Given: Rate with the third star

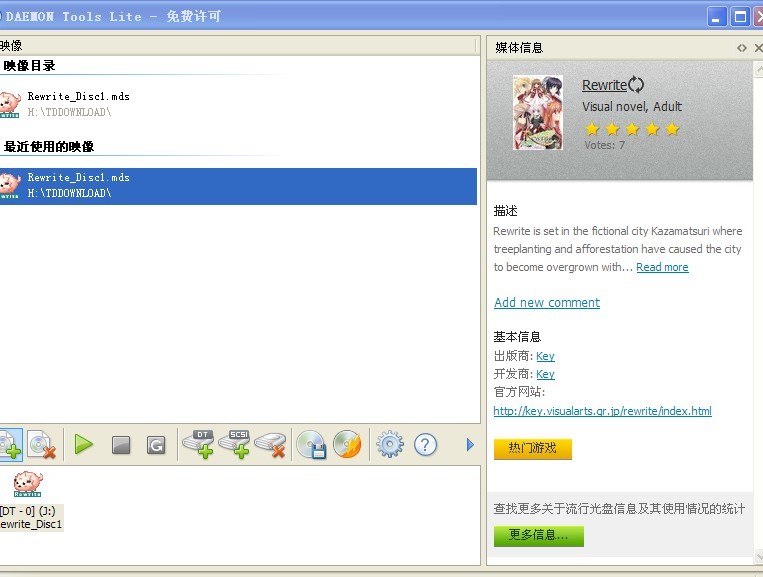Looking at the screenshot, I should click(632, 129).
